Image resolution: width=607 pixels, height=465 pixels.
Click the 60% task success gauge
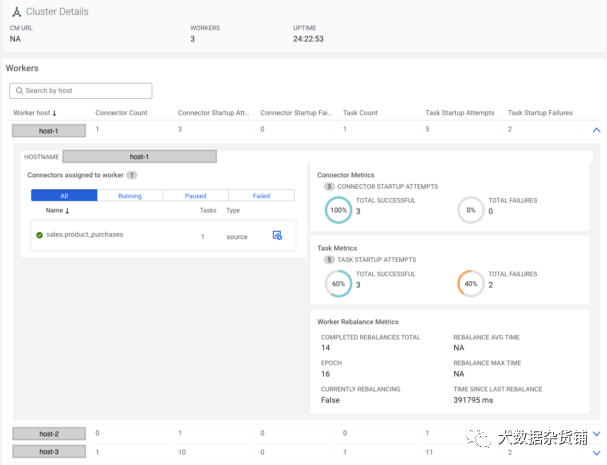[x=338, y=284]
